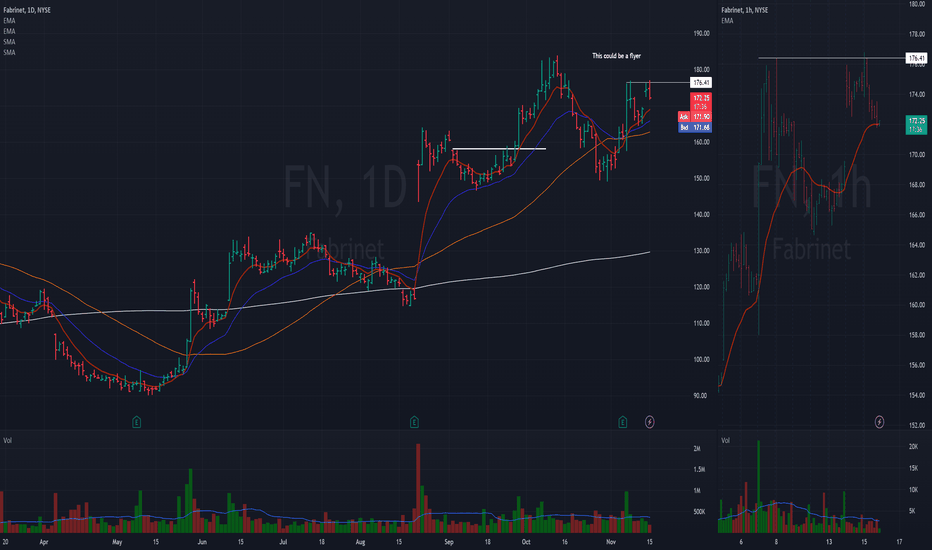Click the 90.00 price axis value
The image size is (932, 550).
[x=701, y=395]
